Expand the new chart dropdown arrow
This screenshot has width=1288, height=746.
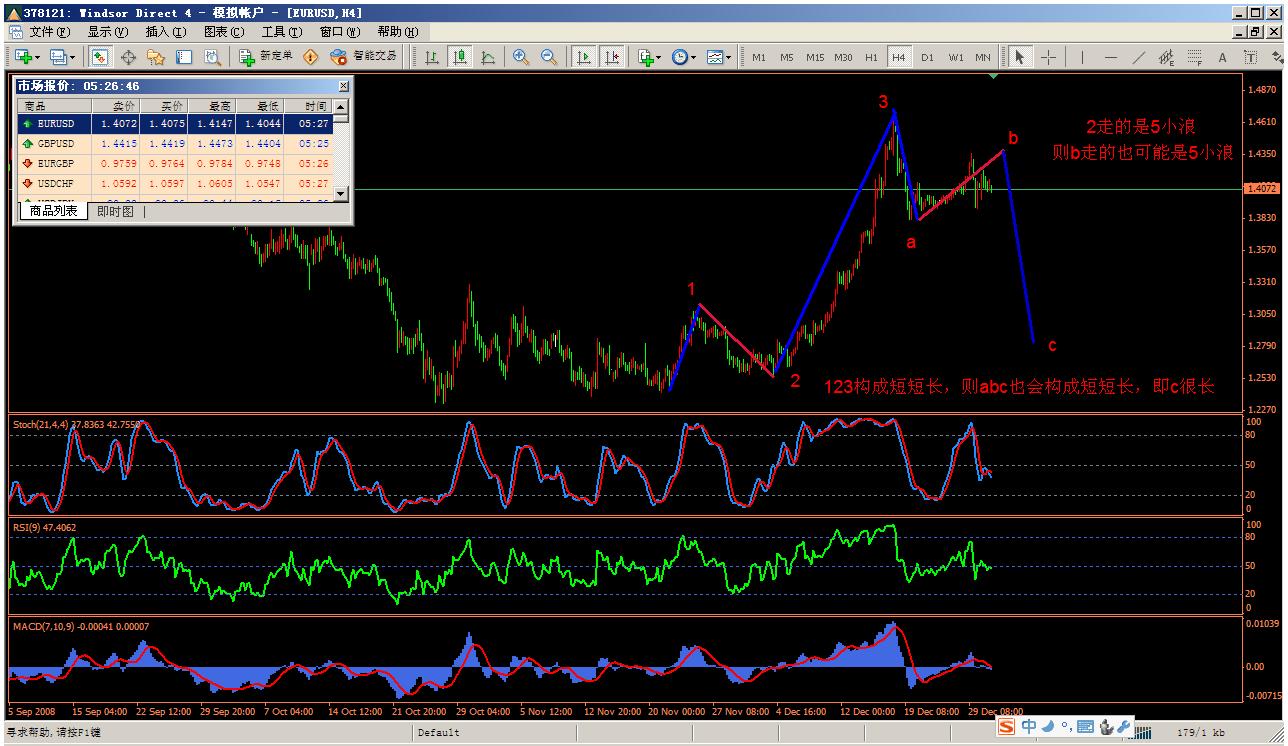coord(38,57)
